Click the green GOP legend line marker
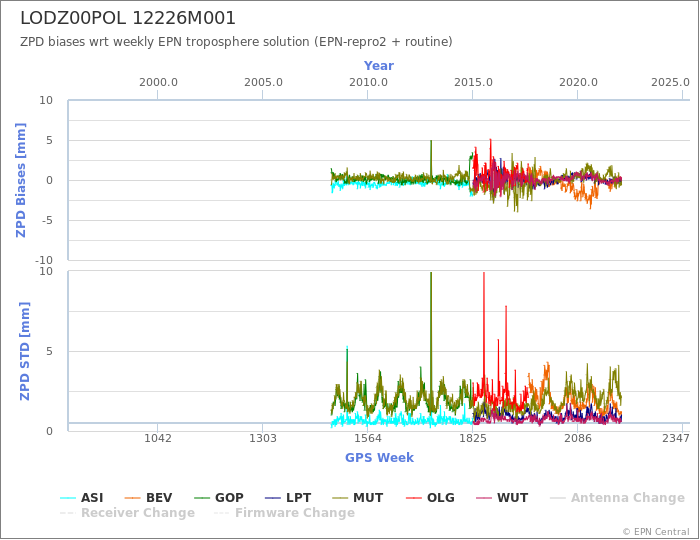Screen dimensions: 700x540 point(202,498)
